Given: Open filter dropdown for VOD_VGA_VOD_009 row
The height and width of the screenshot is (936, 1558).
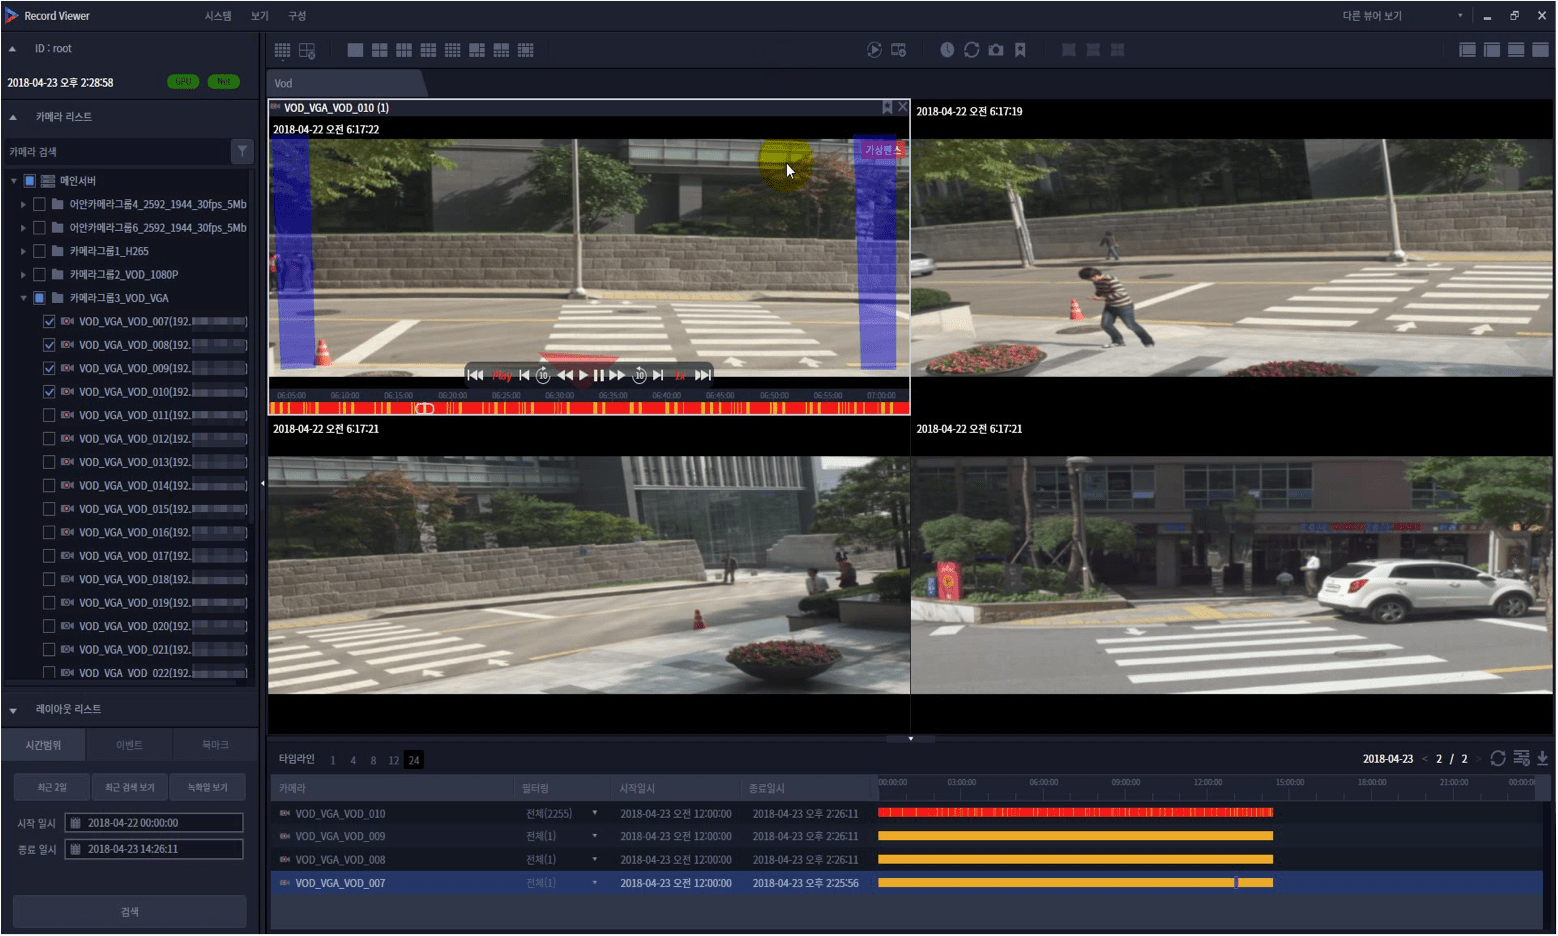Looking at the screenshot, I should click(595, 836).
